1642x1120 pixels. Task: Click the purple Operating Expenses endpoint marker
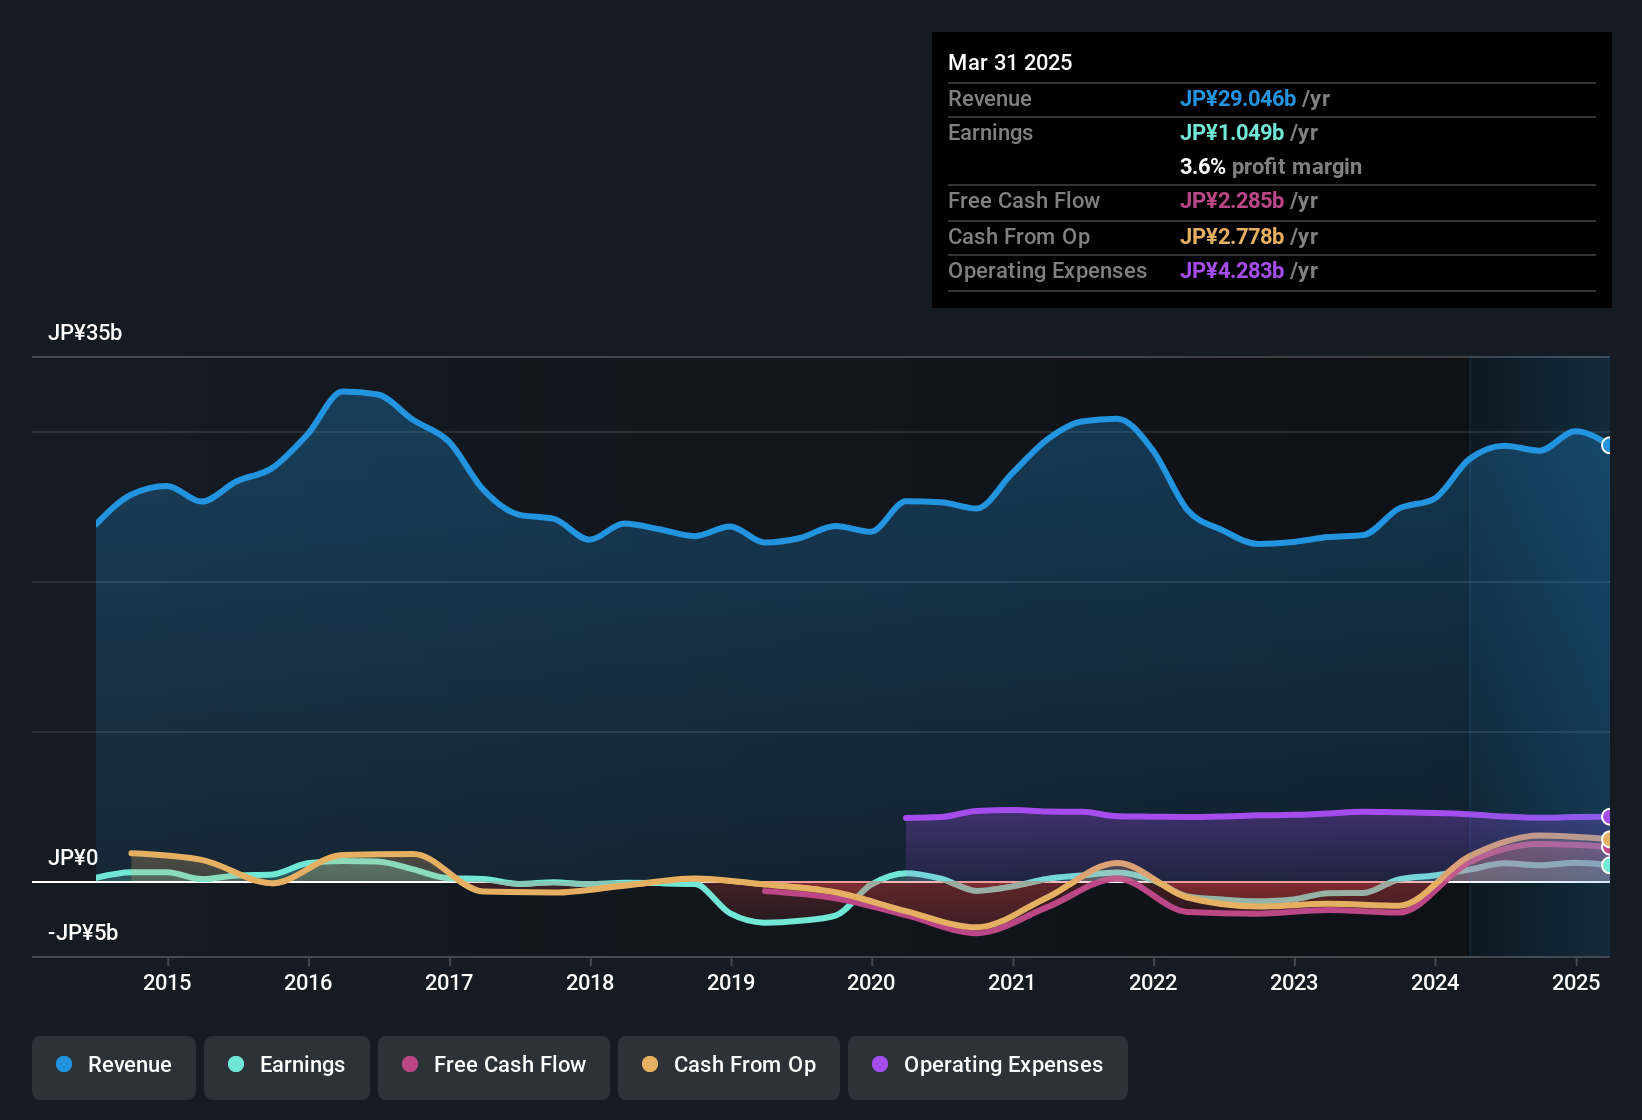(1608, 817)
